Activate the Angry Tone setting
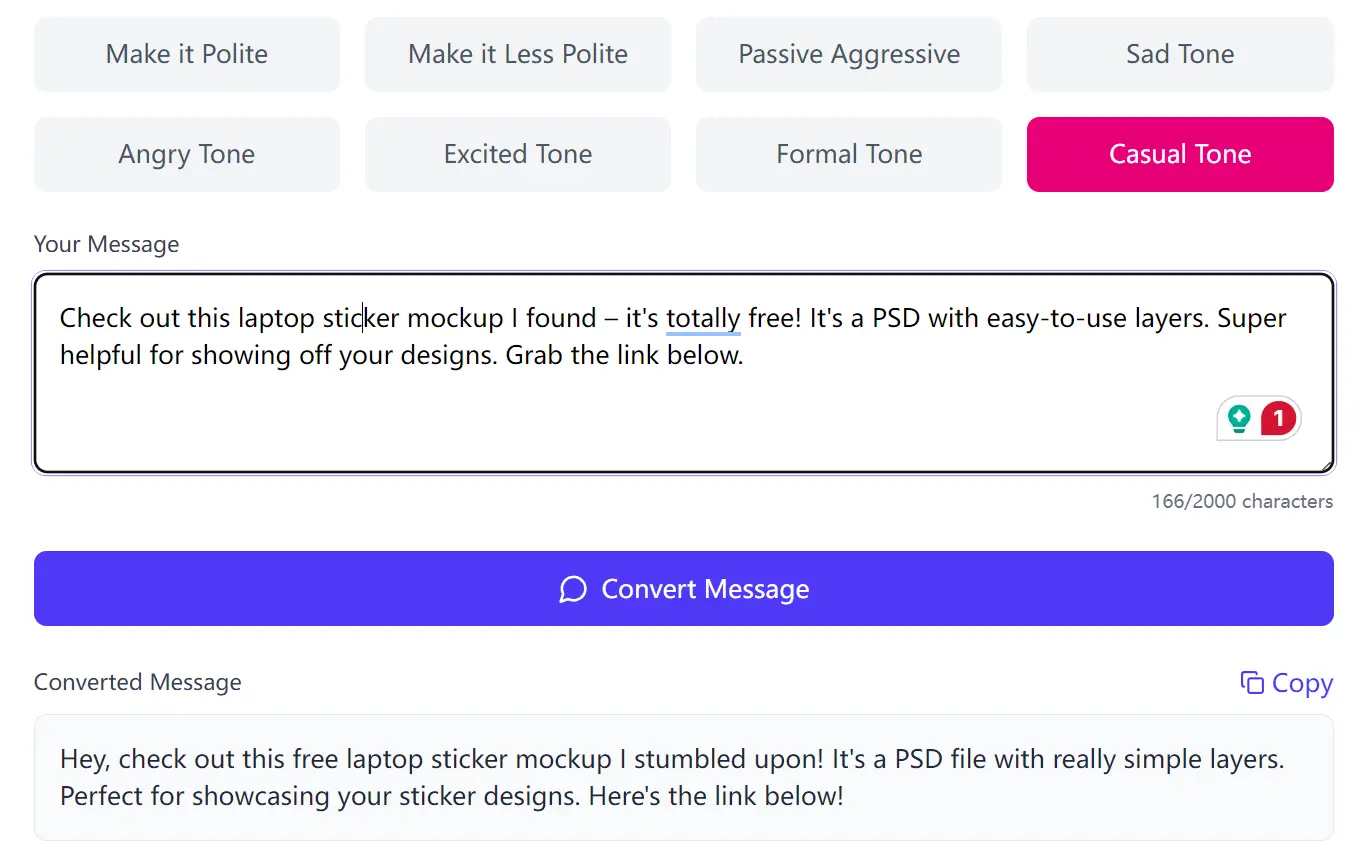Screen dimensions: 1372x866 point(187,154)
